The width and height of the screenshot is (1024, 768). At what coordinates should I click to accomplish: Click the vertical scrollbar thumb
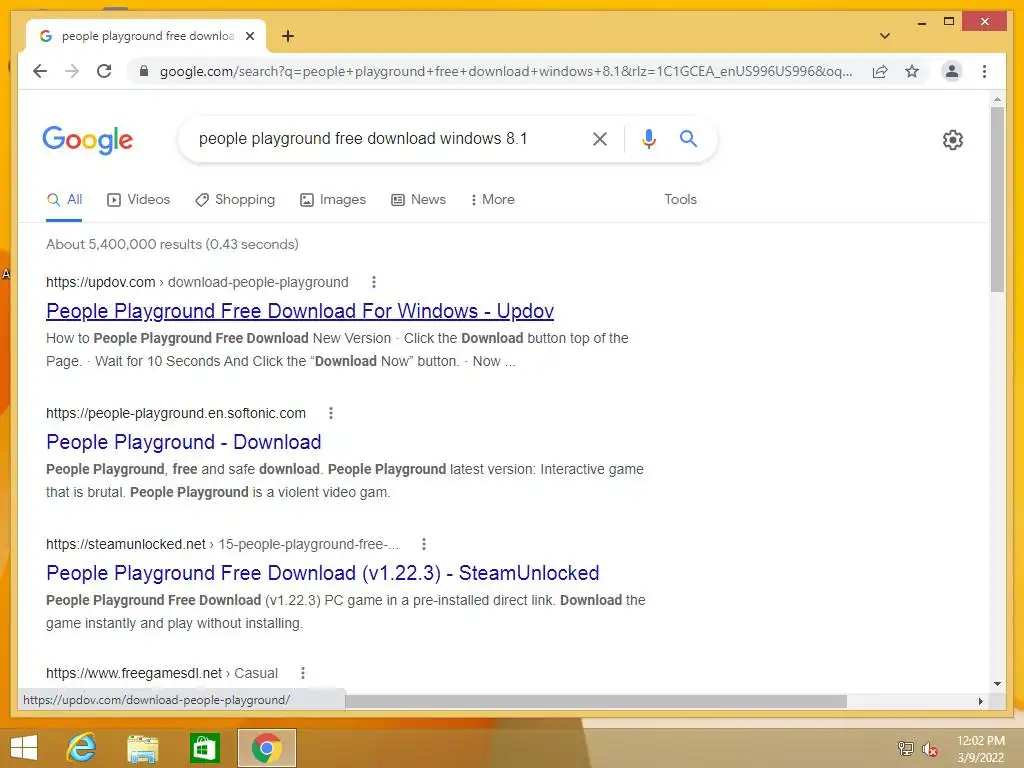pos(997,199)
